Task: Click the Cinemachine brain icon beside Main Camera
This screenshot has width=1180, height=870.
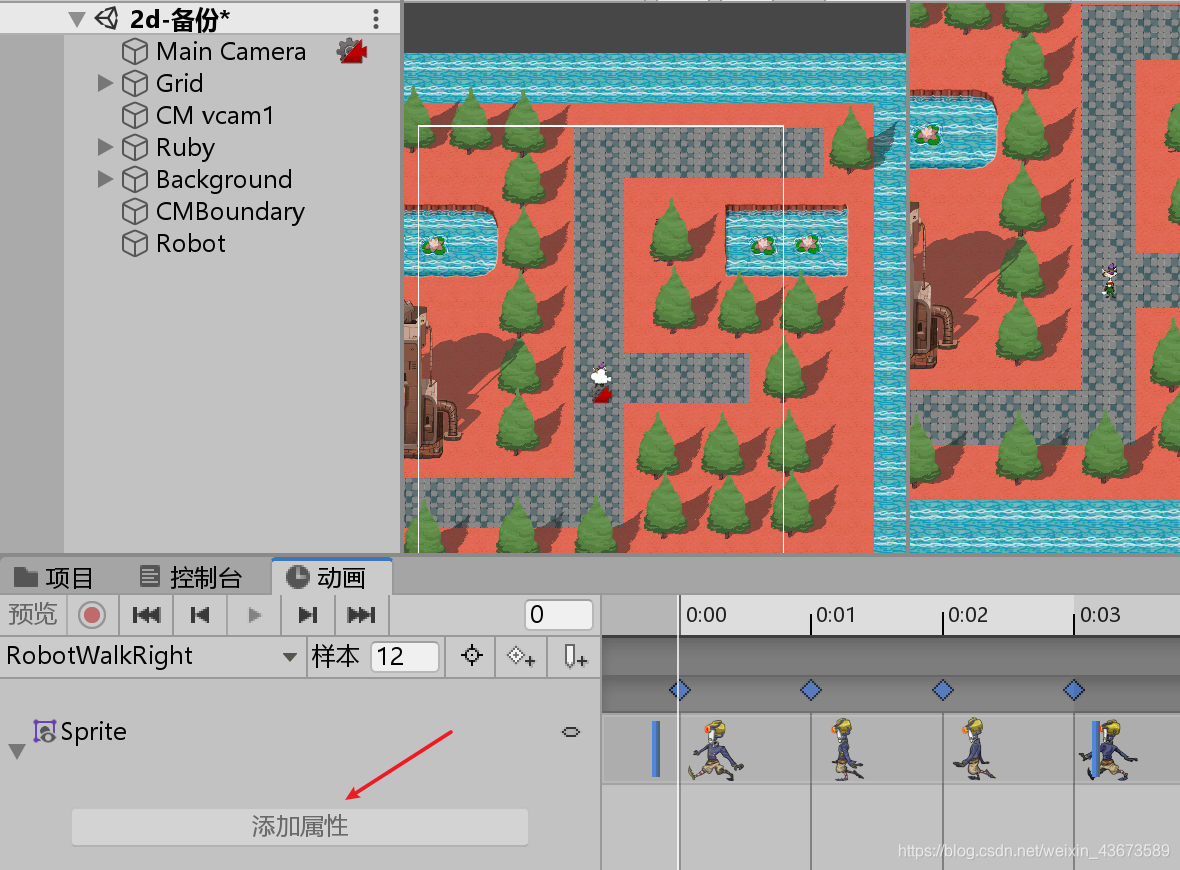Action: tap(351, 51)
